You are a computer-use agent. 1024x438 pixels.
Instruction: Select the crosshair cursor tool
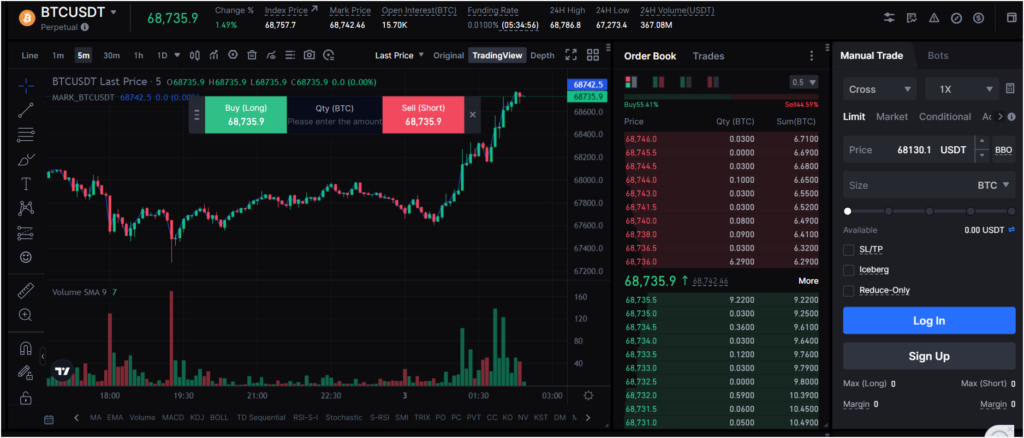(x=26, y=86)
